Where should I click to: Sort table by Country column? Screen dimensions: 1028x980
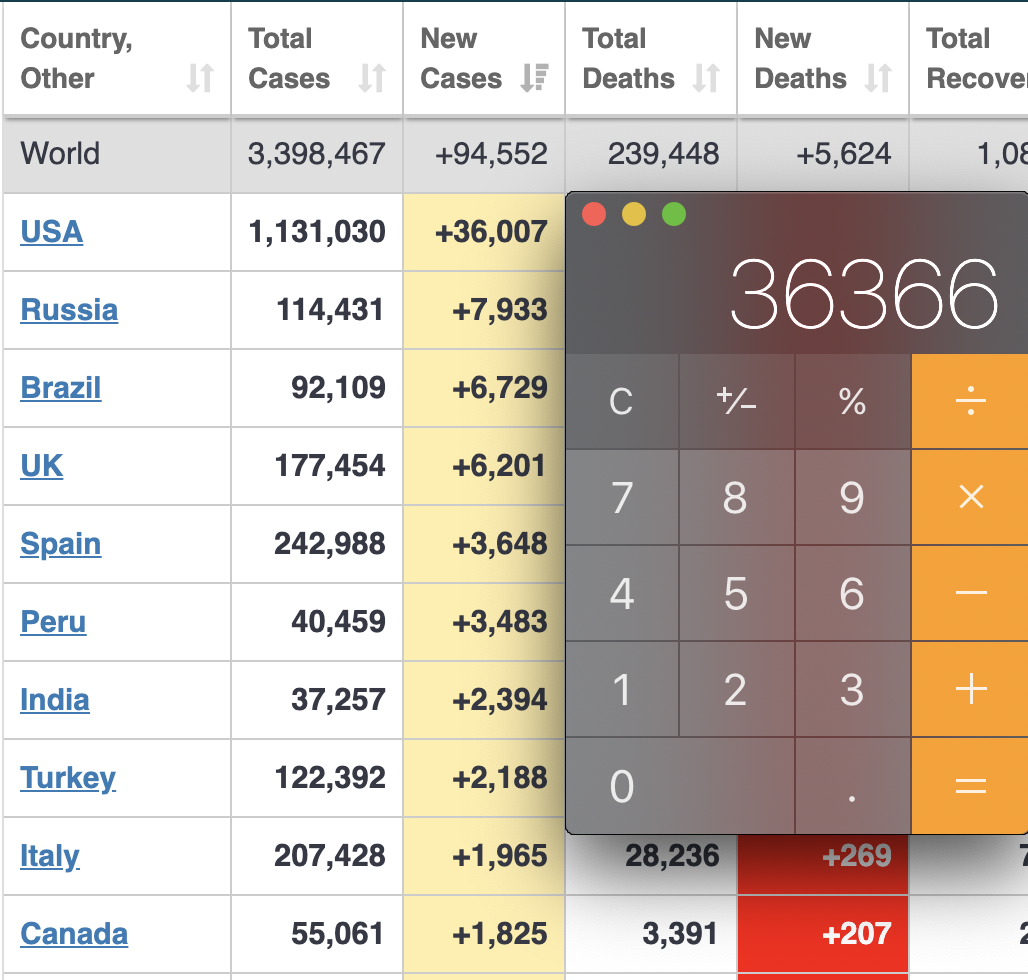tap(200, 78)
